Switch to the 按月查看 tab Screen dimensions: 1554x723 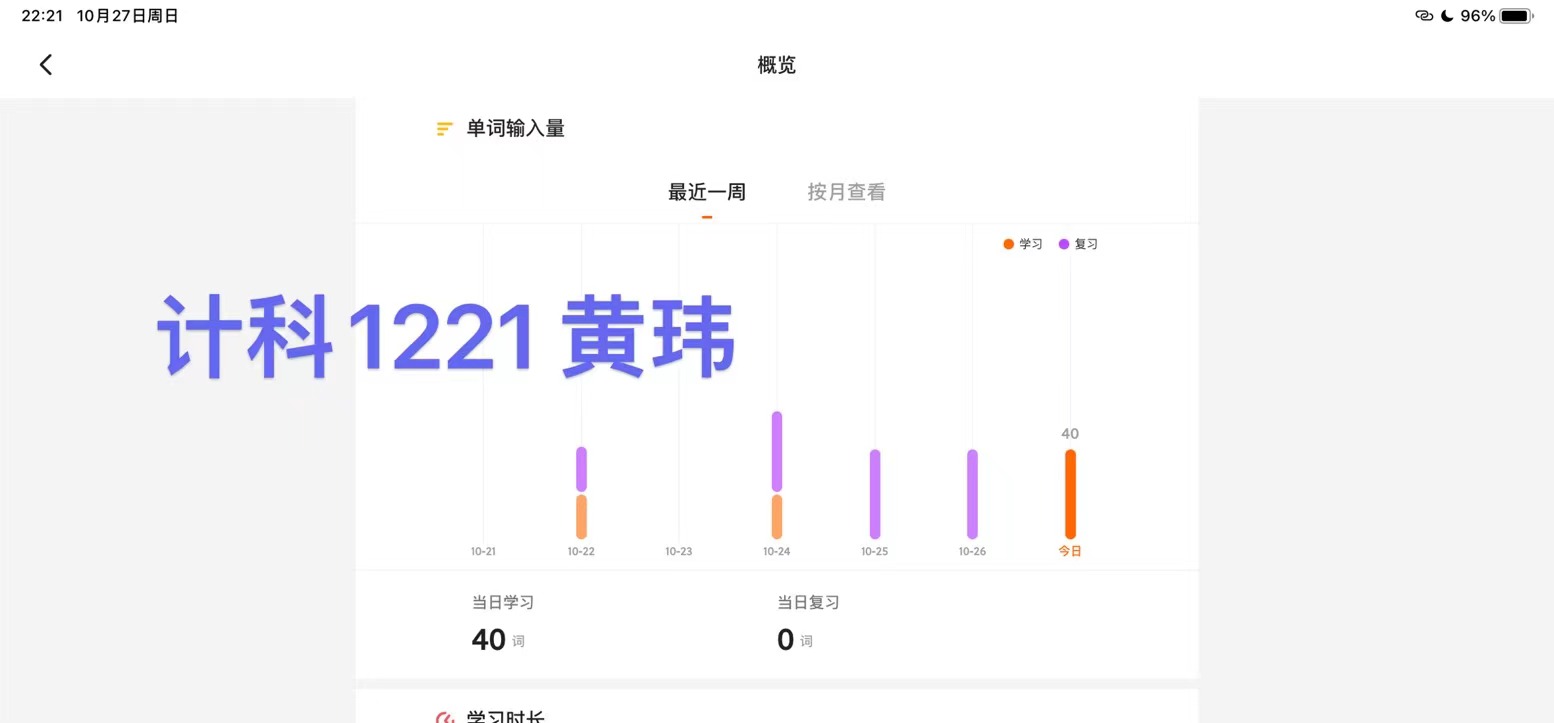click(847, 192)
